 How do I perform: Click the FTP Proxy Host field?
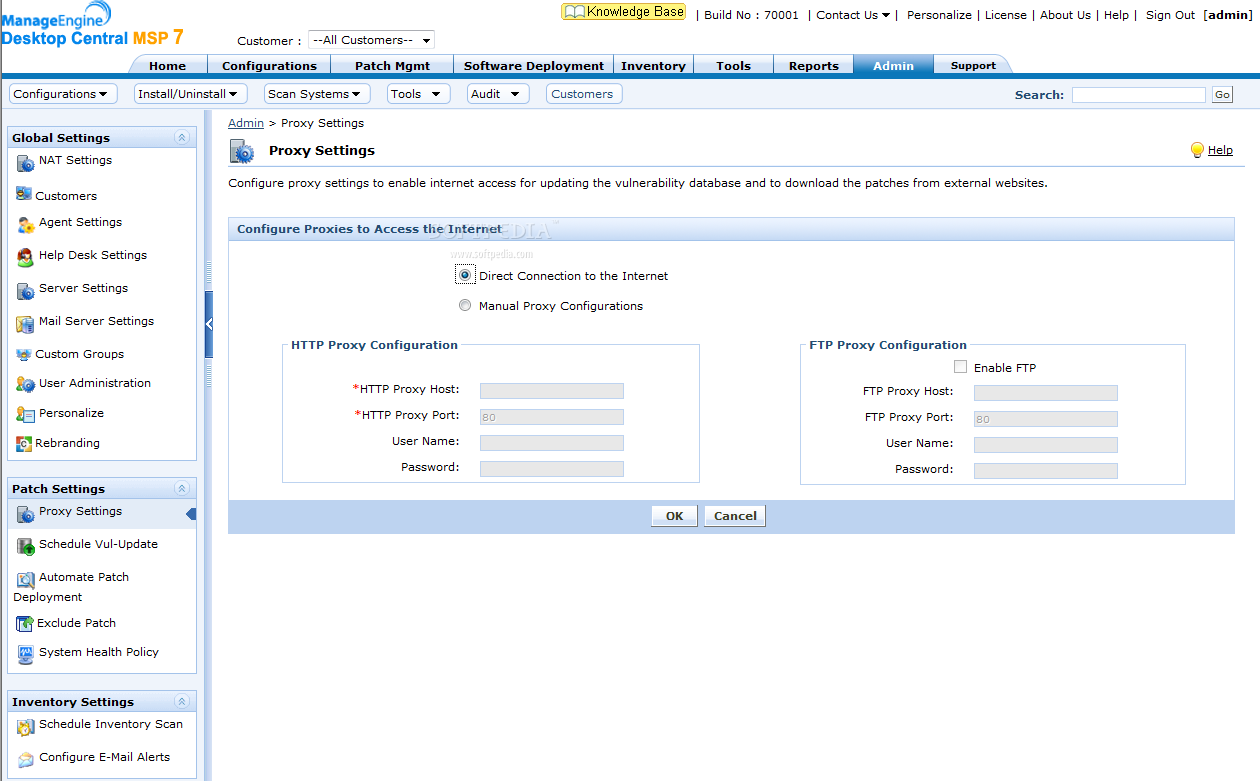tap(1046, 393)
